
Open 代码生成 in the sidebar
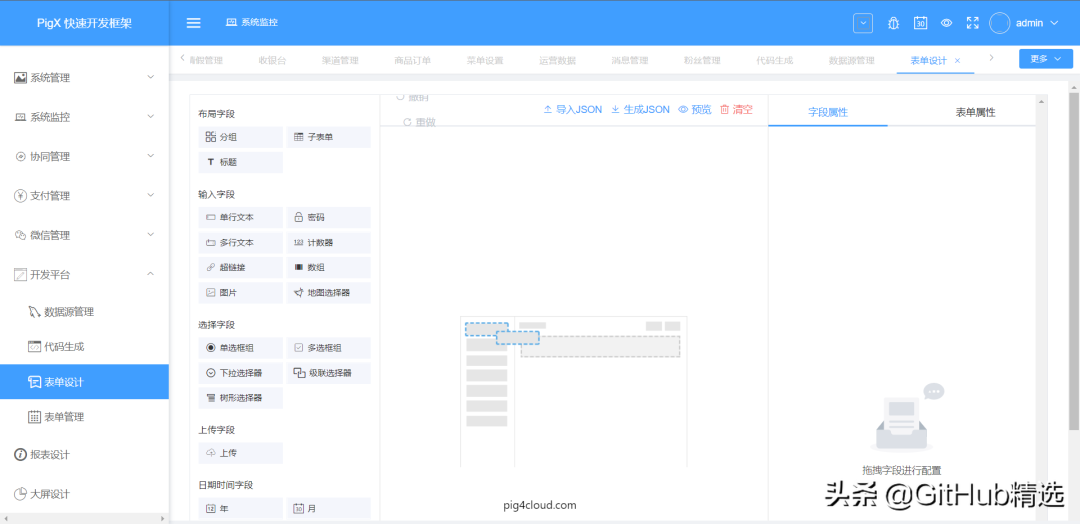[x=84, y=347]
